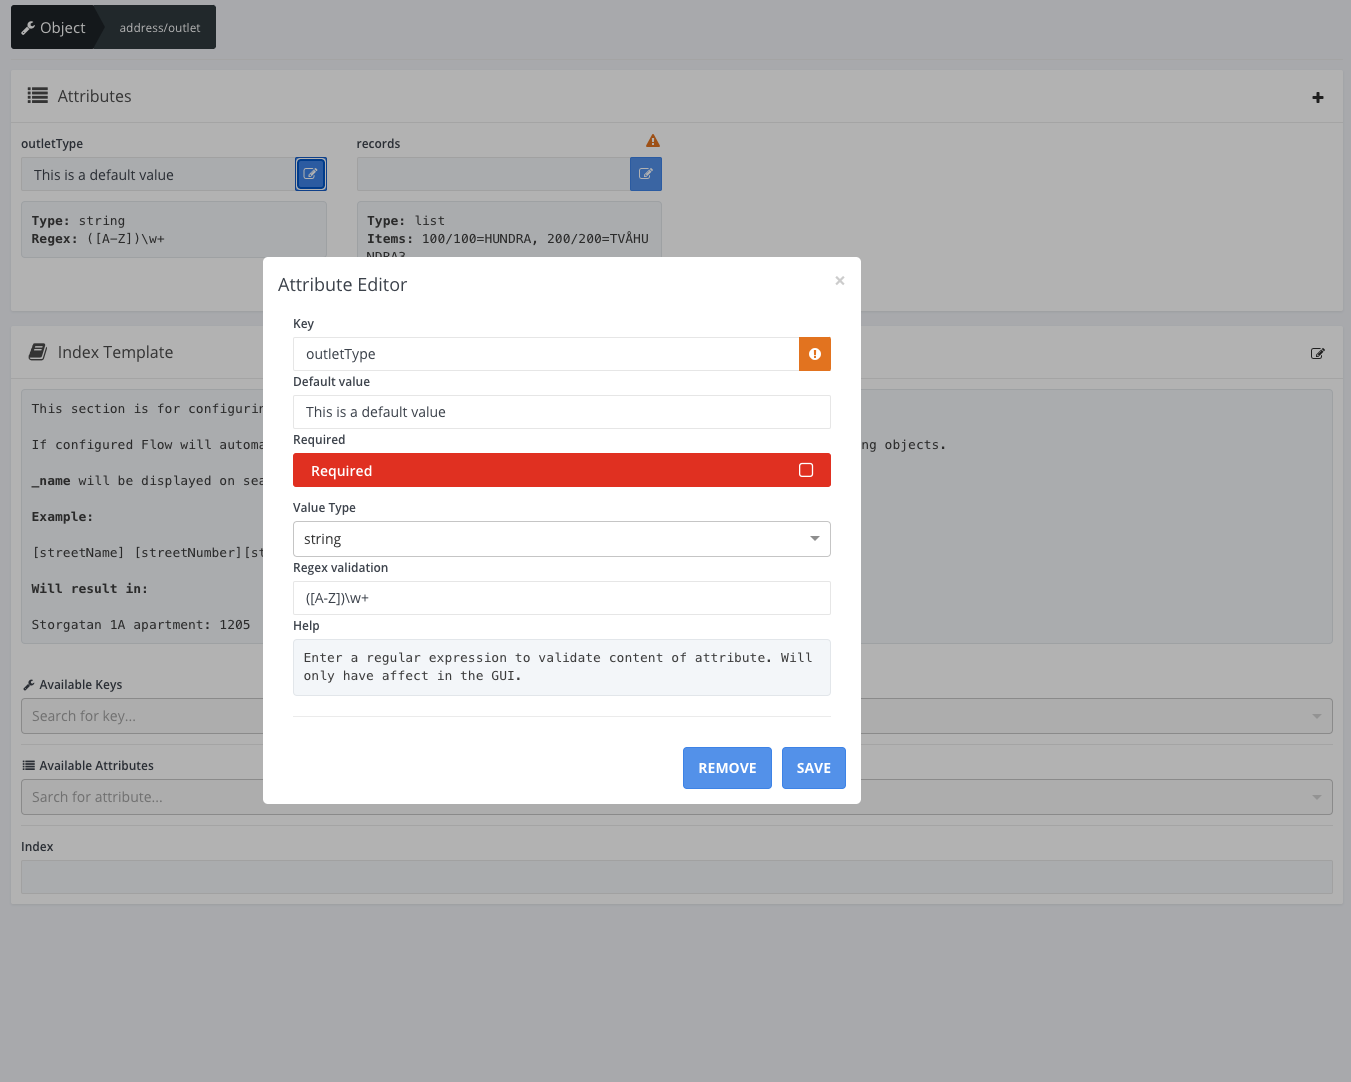This screenshot has height=1082, width=1351.
Task: Focus the Default value field in editor
Action: coord(562,412)
